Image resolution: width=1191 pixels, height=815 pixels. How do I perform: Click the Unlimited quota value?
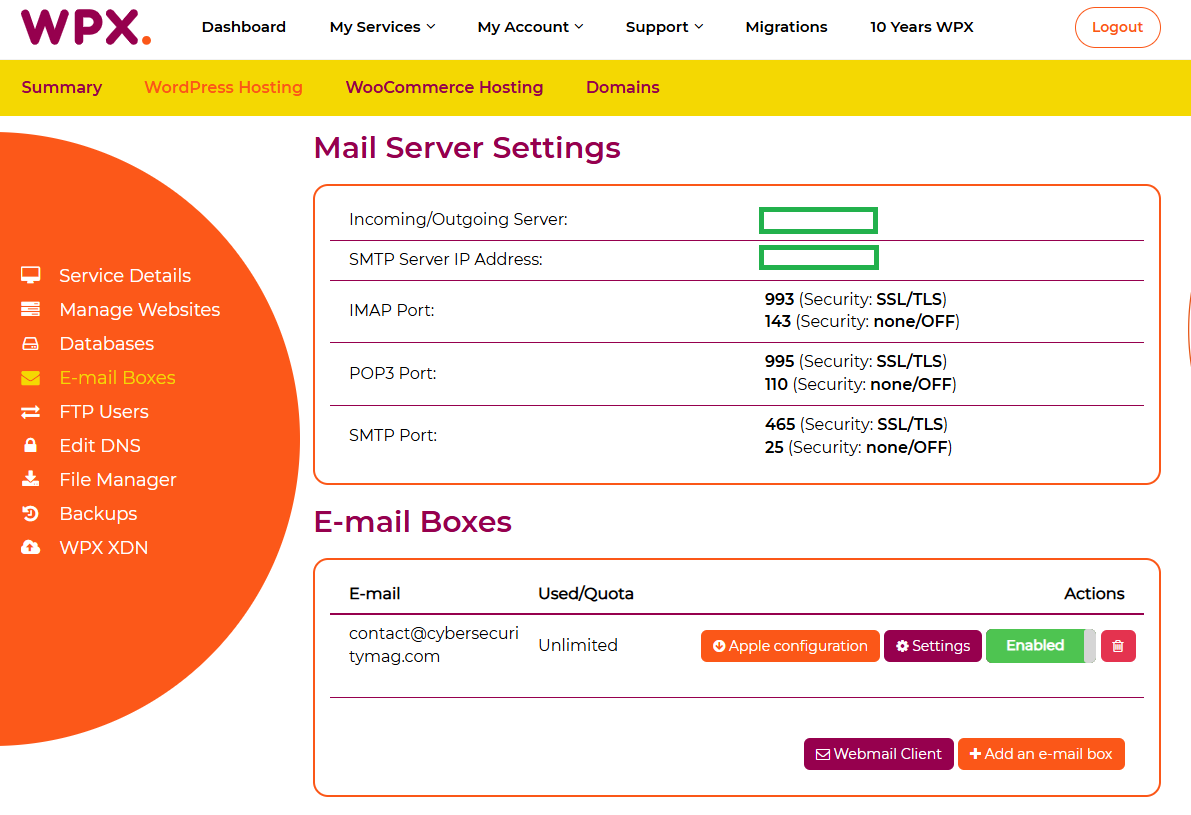tap(578, 645)
